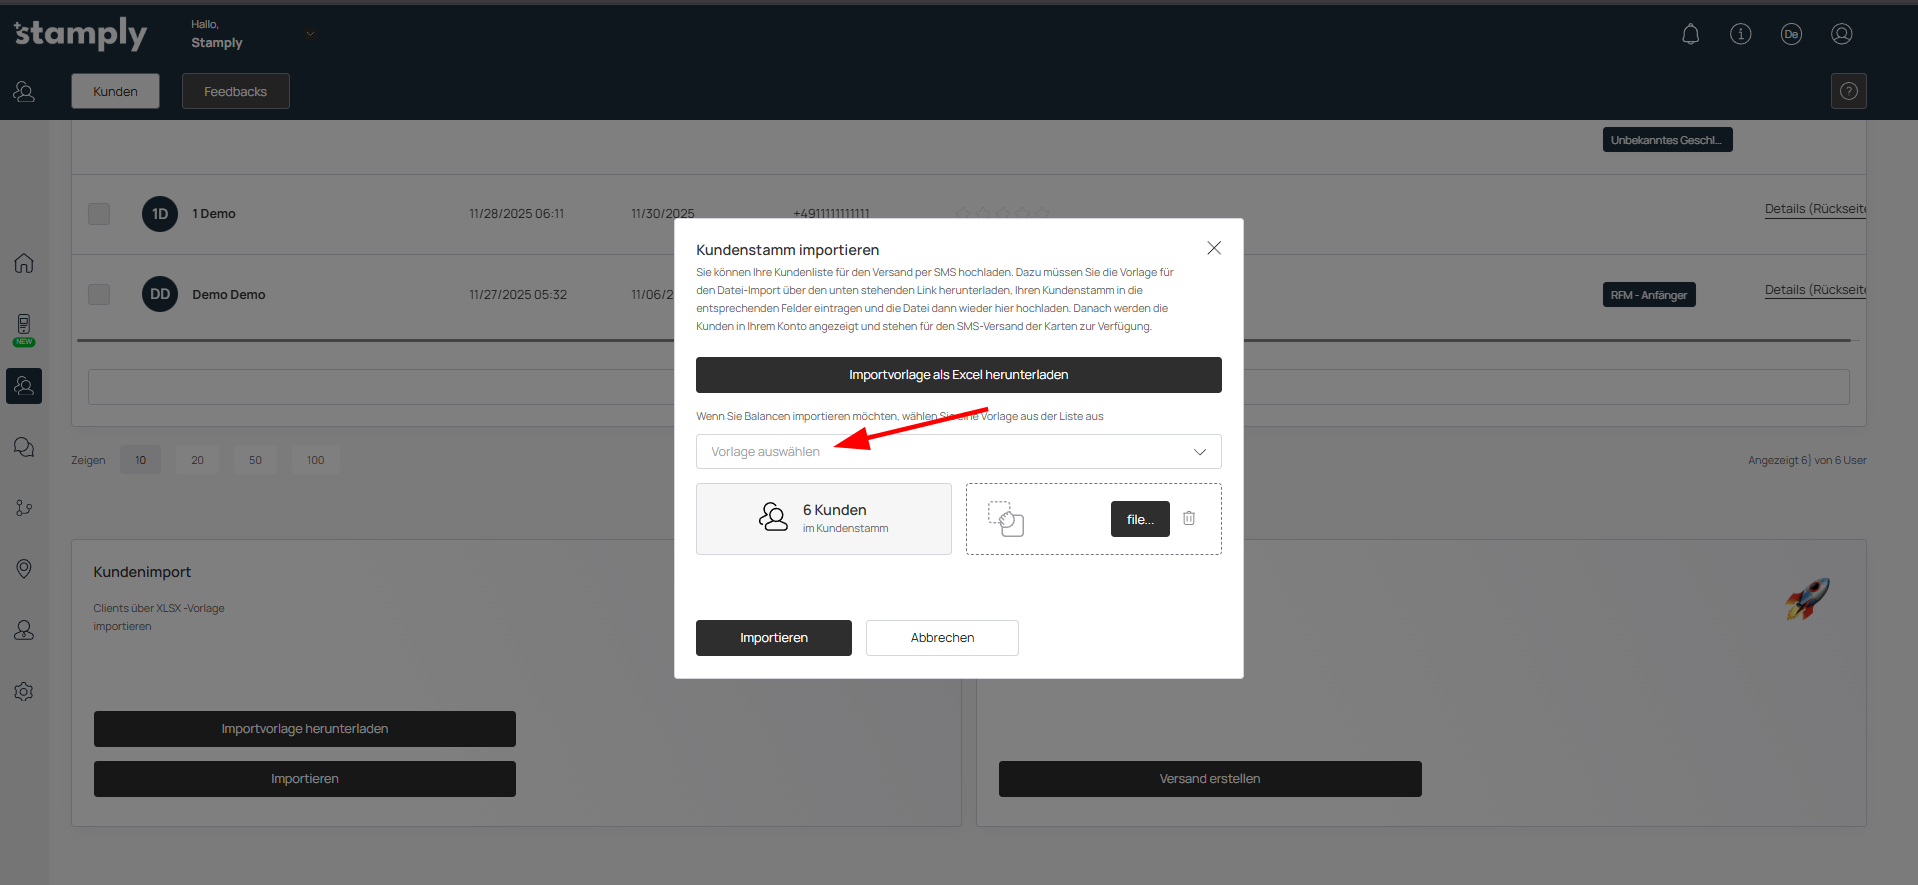Click the file... upload button

pyautogui.click(x=1139, y=519)
